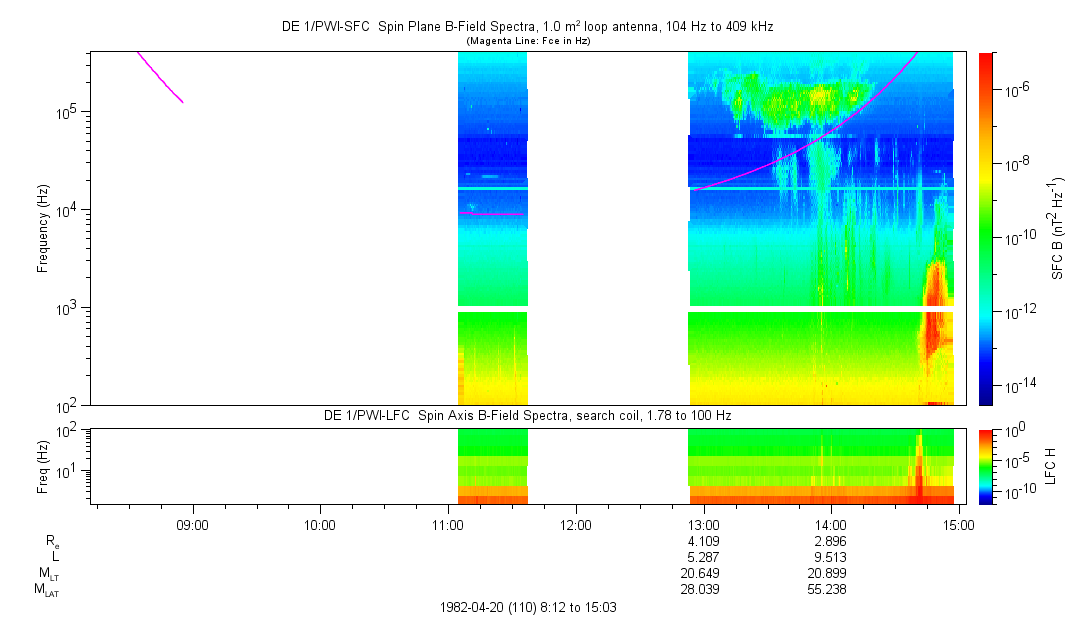Click the Re value 4.109
Viewport: 1083px width, 620px height.
point(703,541)
